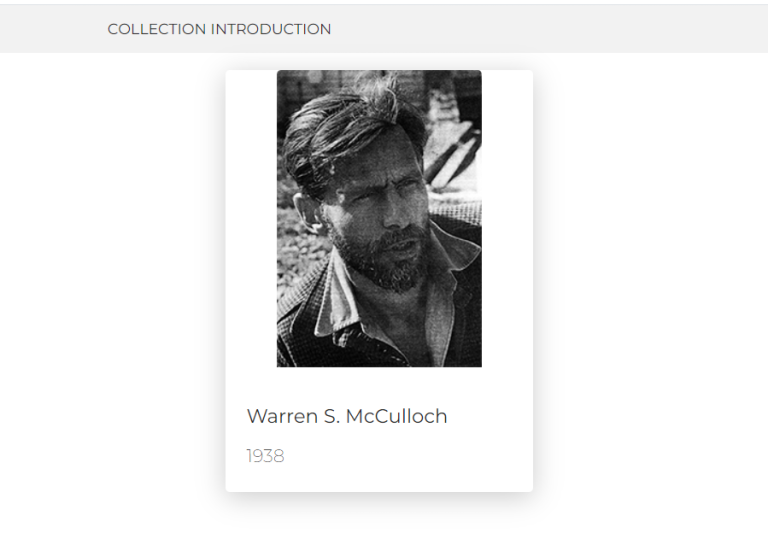Click the blank page area right of the card
Image resolution: width=768 pixels, height=533 pixels.
[x=650, y=280]
